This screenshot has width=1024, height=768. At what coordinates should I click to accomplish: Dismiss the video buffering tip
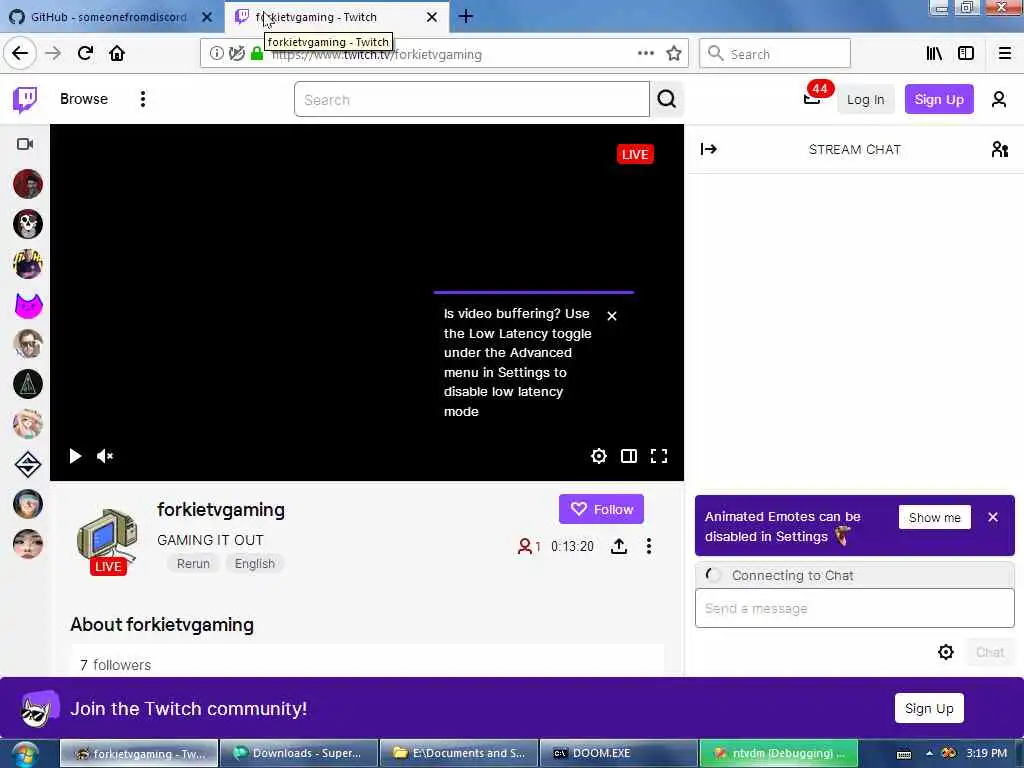(x=612, y=316)
